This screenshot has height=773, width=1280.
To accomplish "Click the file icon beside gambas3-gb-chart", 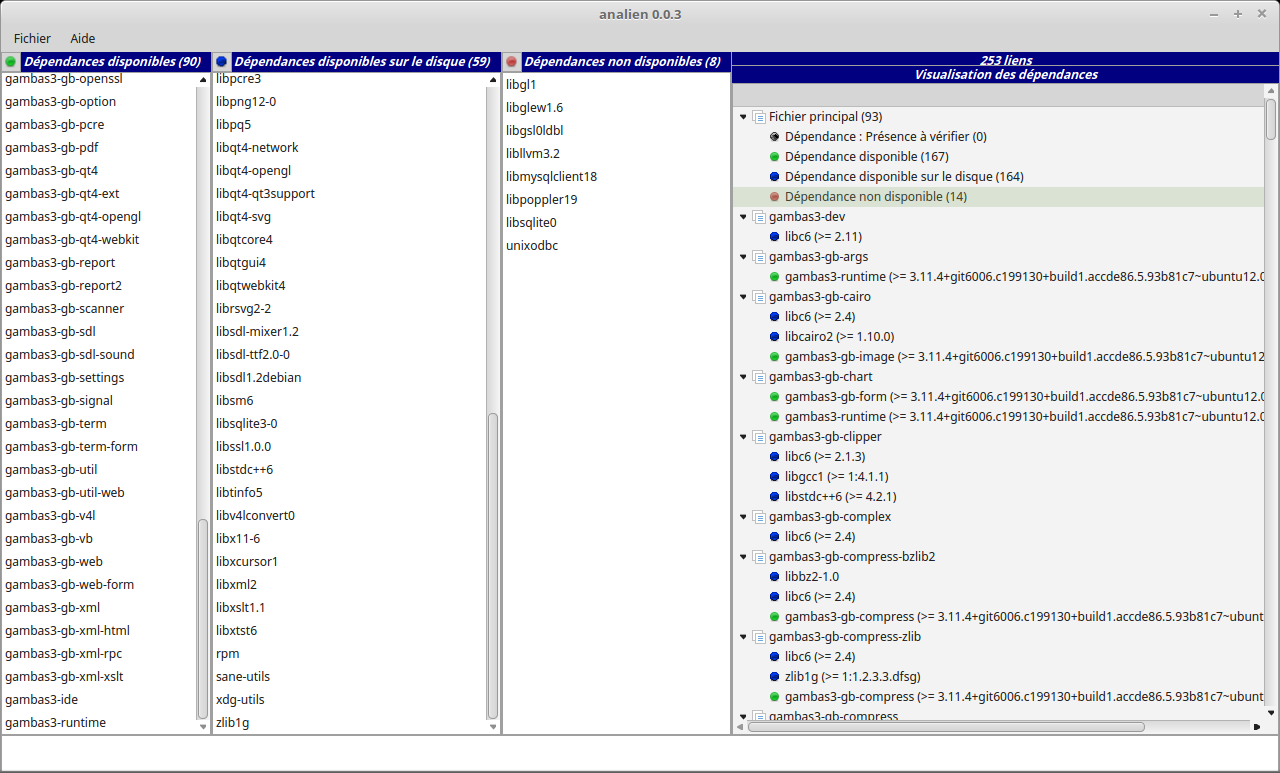I will click(x=758, y=376).
